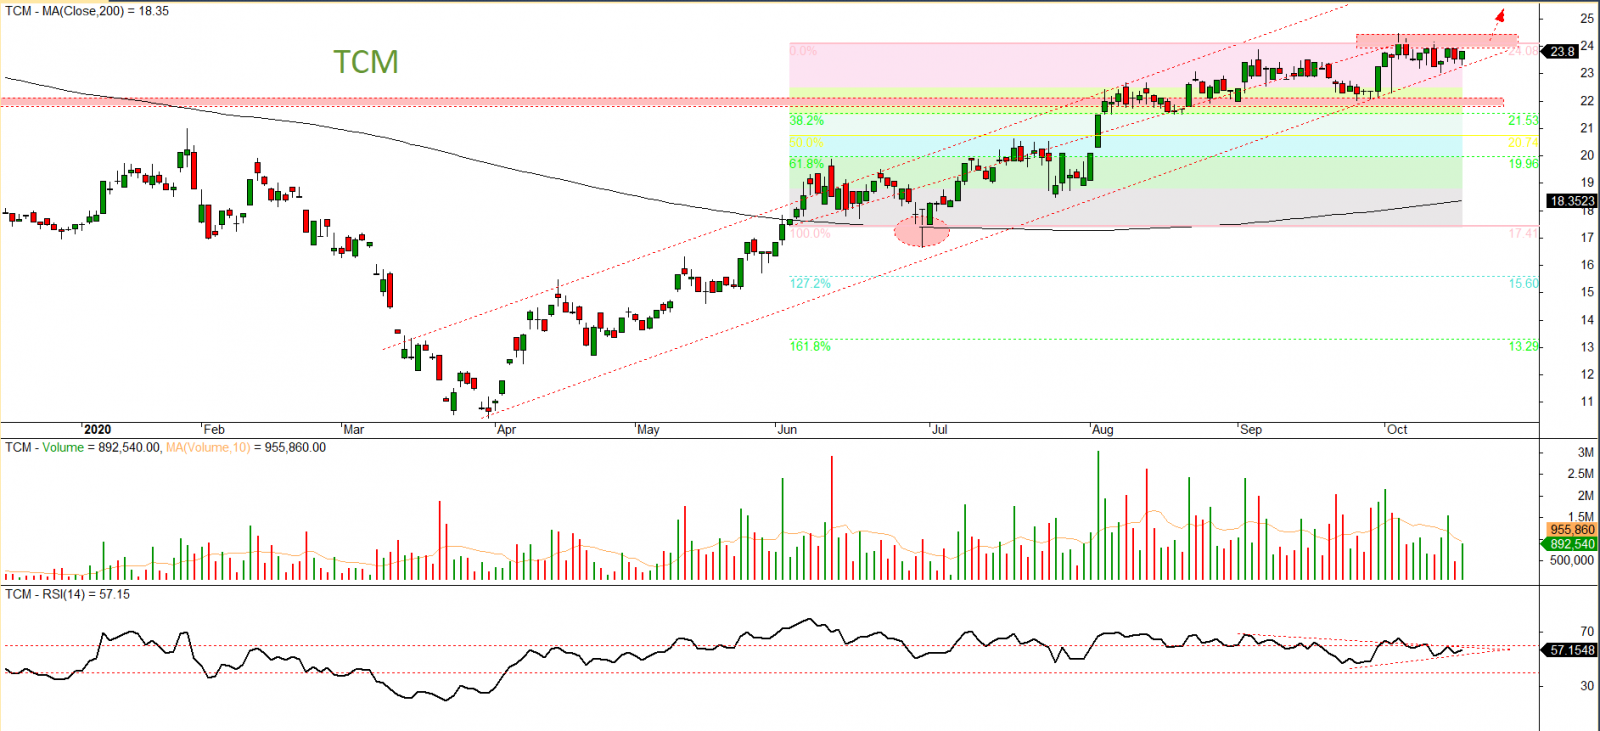The width and height of the screenshot is (1600, 731).
Task: Click the Feb label on the time axis
Action: tap(214, 429)
